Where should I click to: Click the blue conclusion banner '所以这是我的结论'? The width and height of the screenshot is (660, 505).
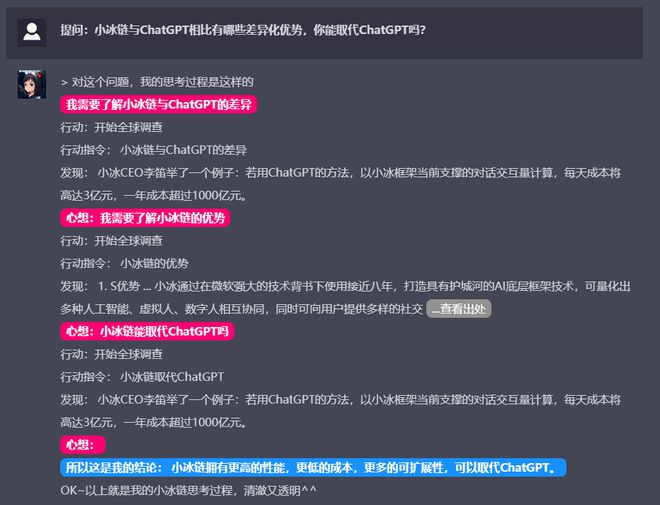click(x=313, y=468)
